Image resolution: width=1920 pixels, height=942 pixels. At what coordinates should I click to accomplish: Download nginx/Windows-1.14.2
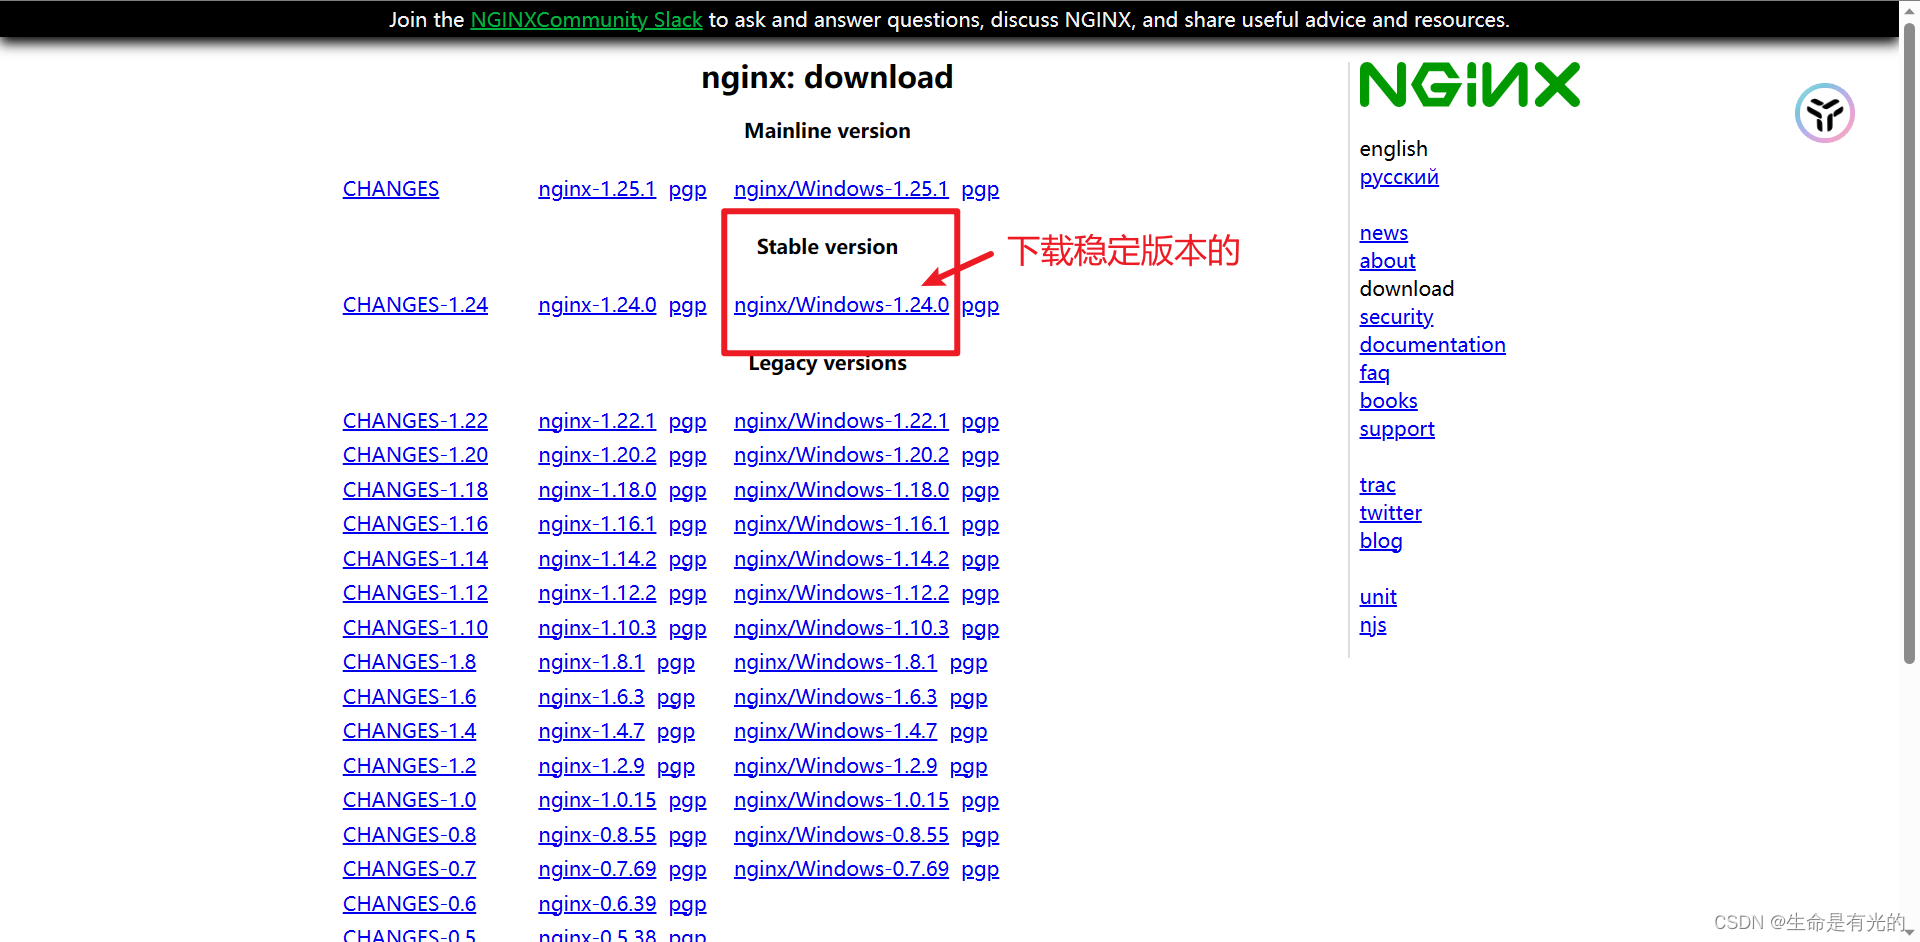click(841, 559)
